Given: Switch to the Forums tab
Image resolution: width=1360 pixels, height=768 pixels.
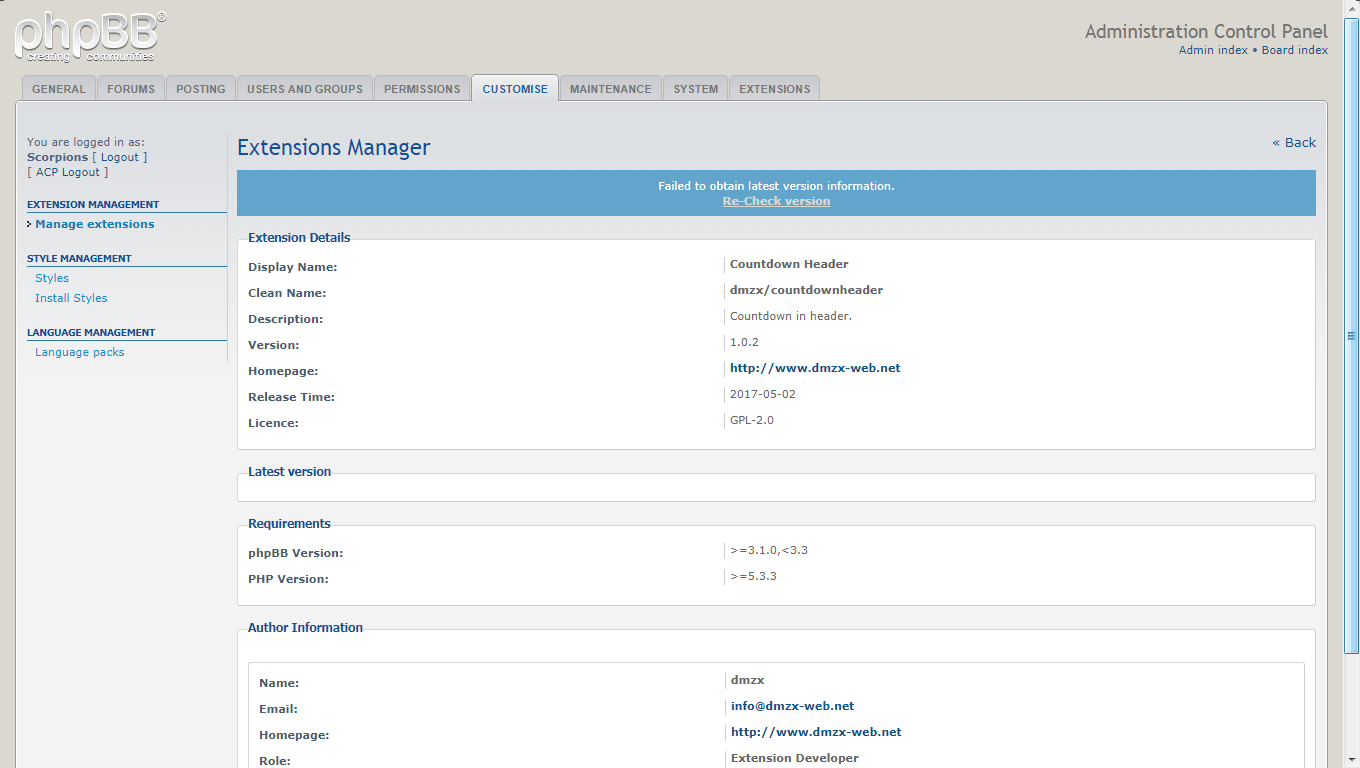Looking at the screenshot, I should pyautogui.click(x=131, y=89).
